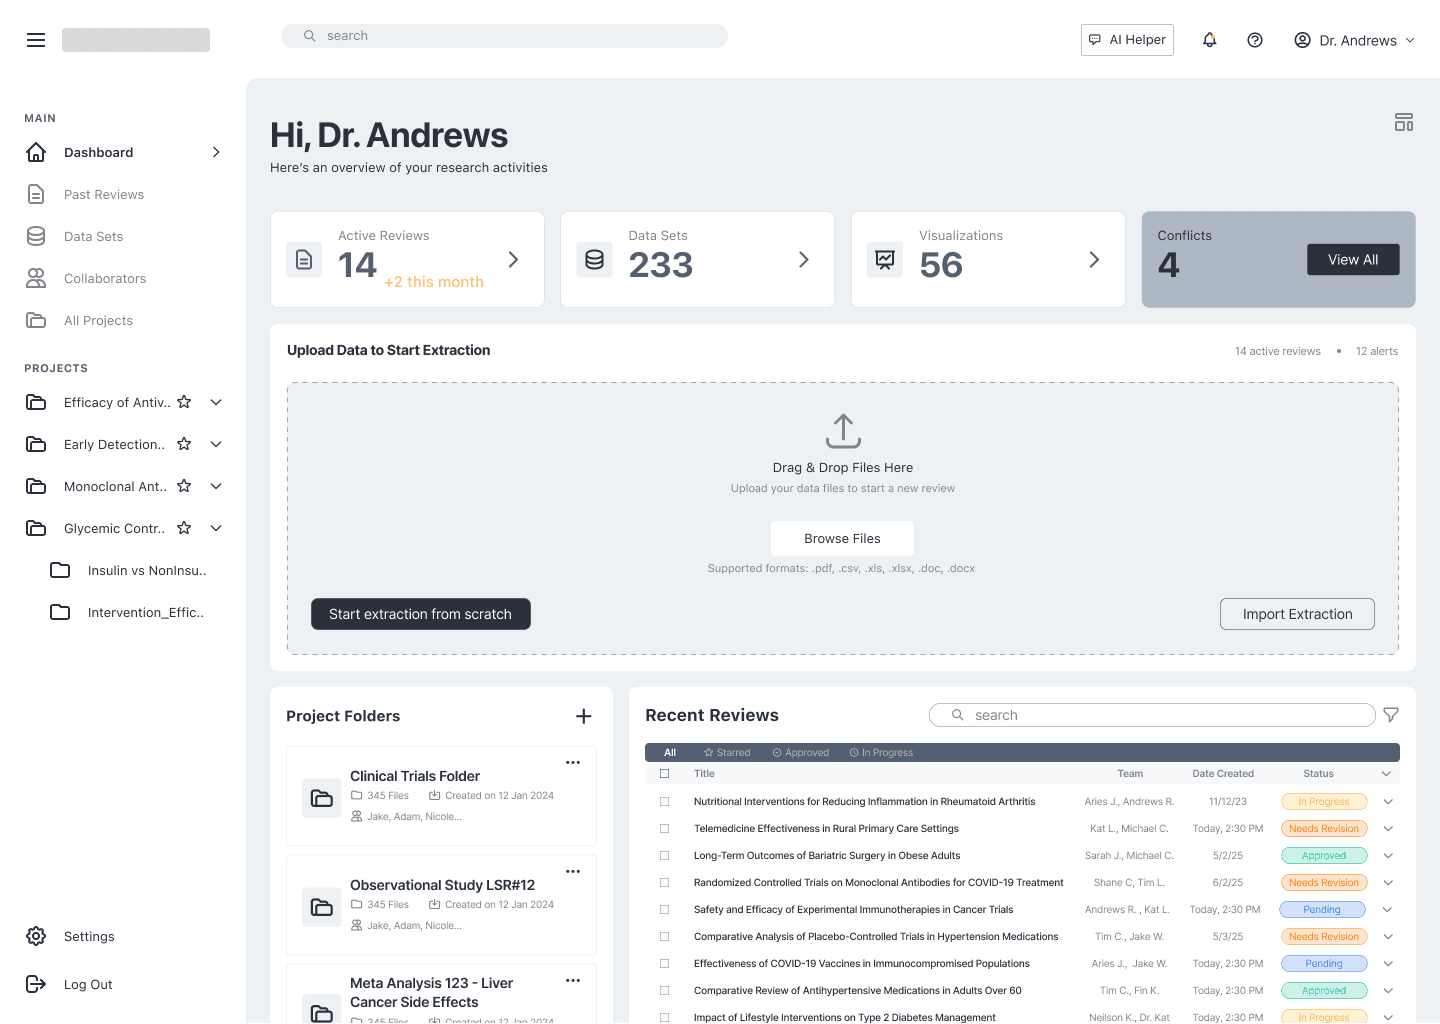Image resolution: width=1440 pixels, height=1024 pixels.
Task: Click the Clinical Trials Folder folder icon
Action: [x=322, y=798]
